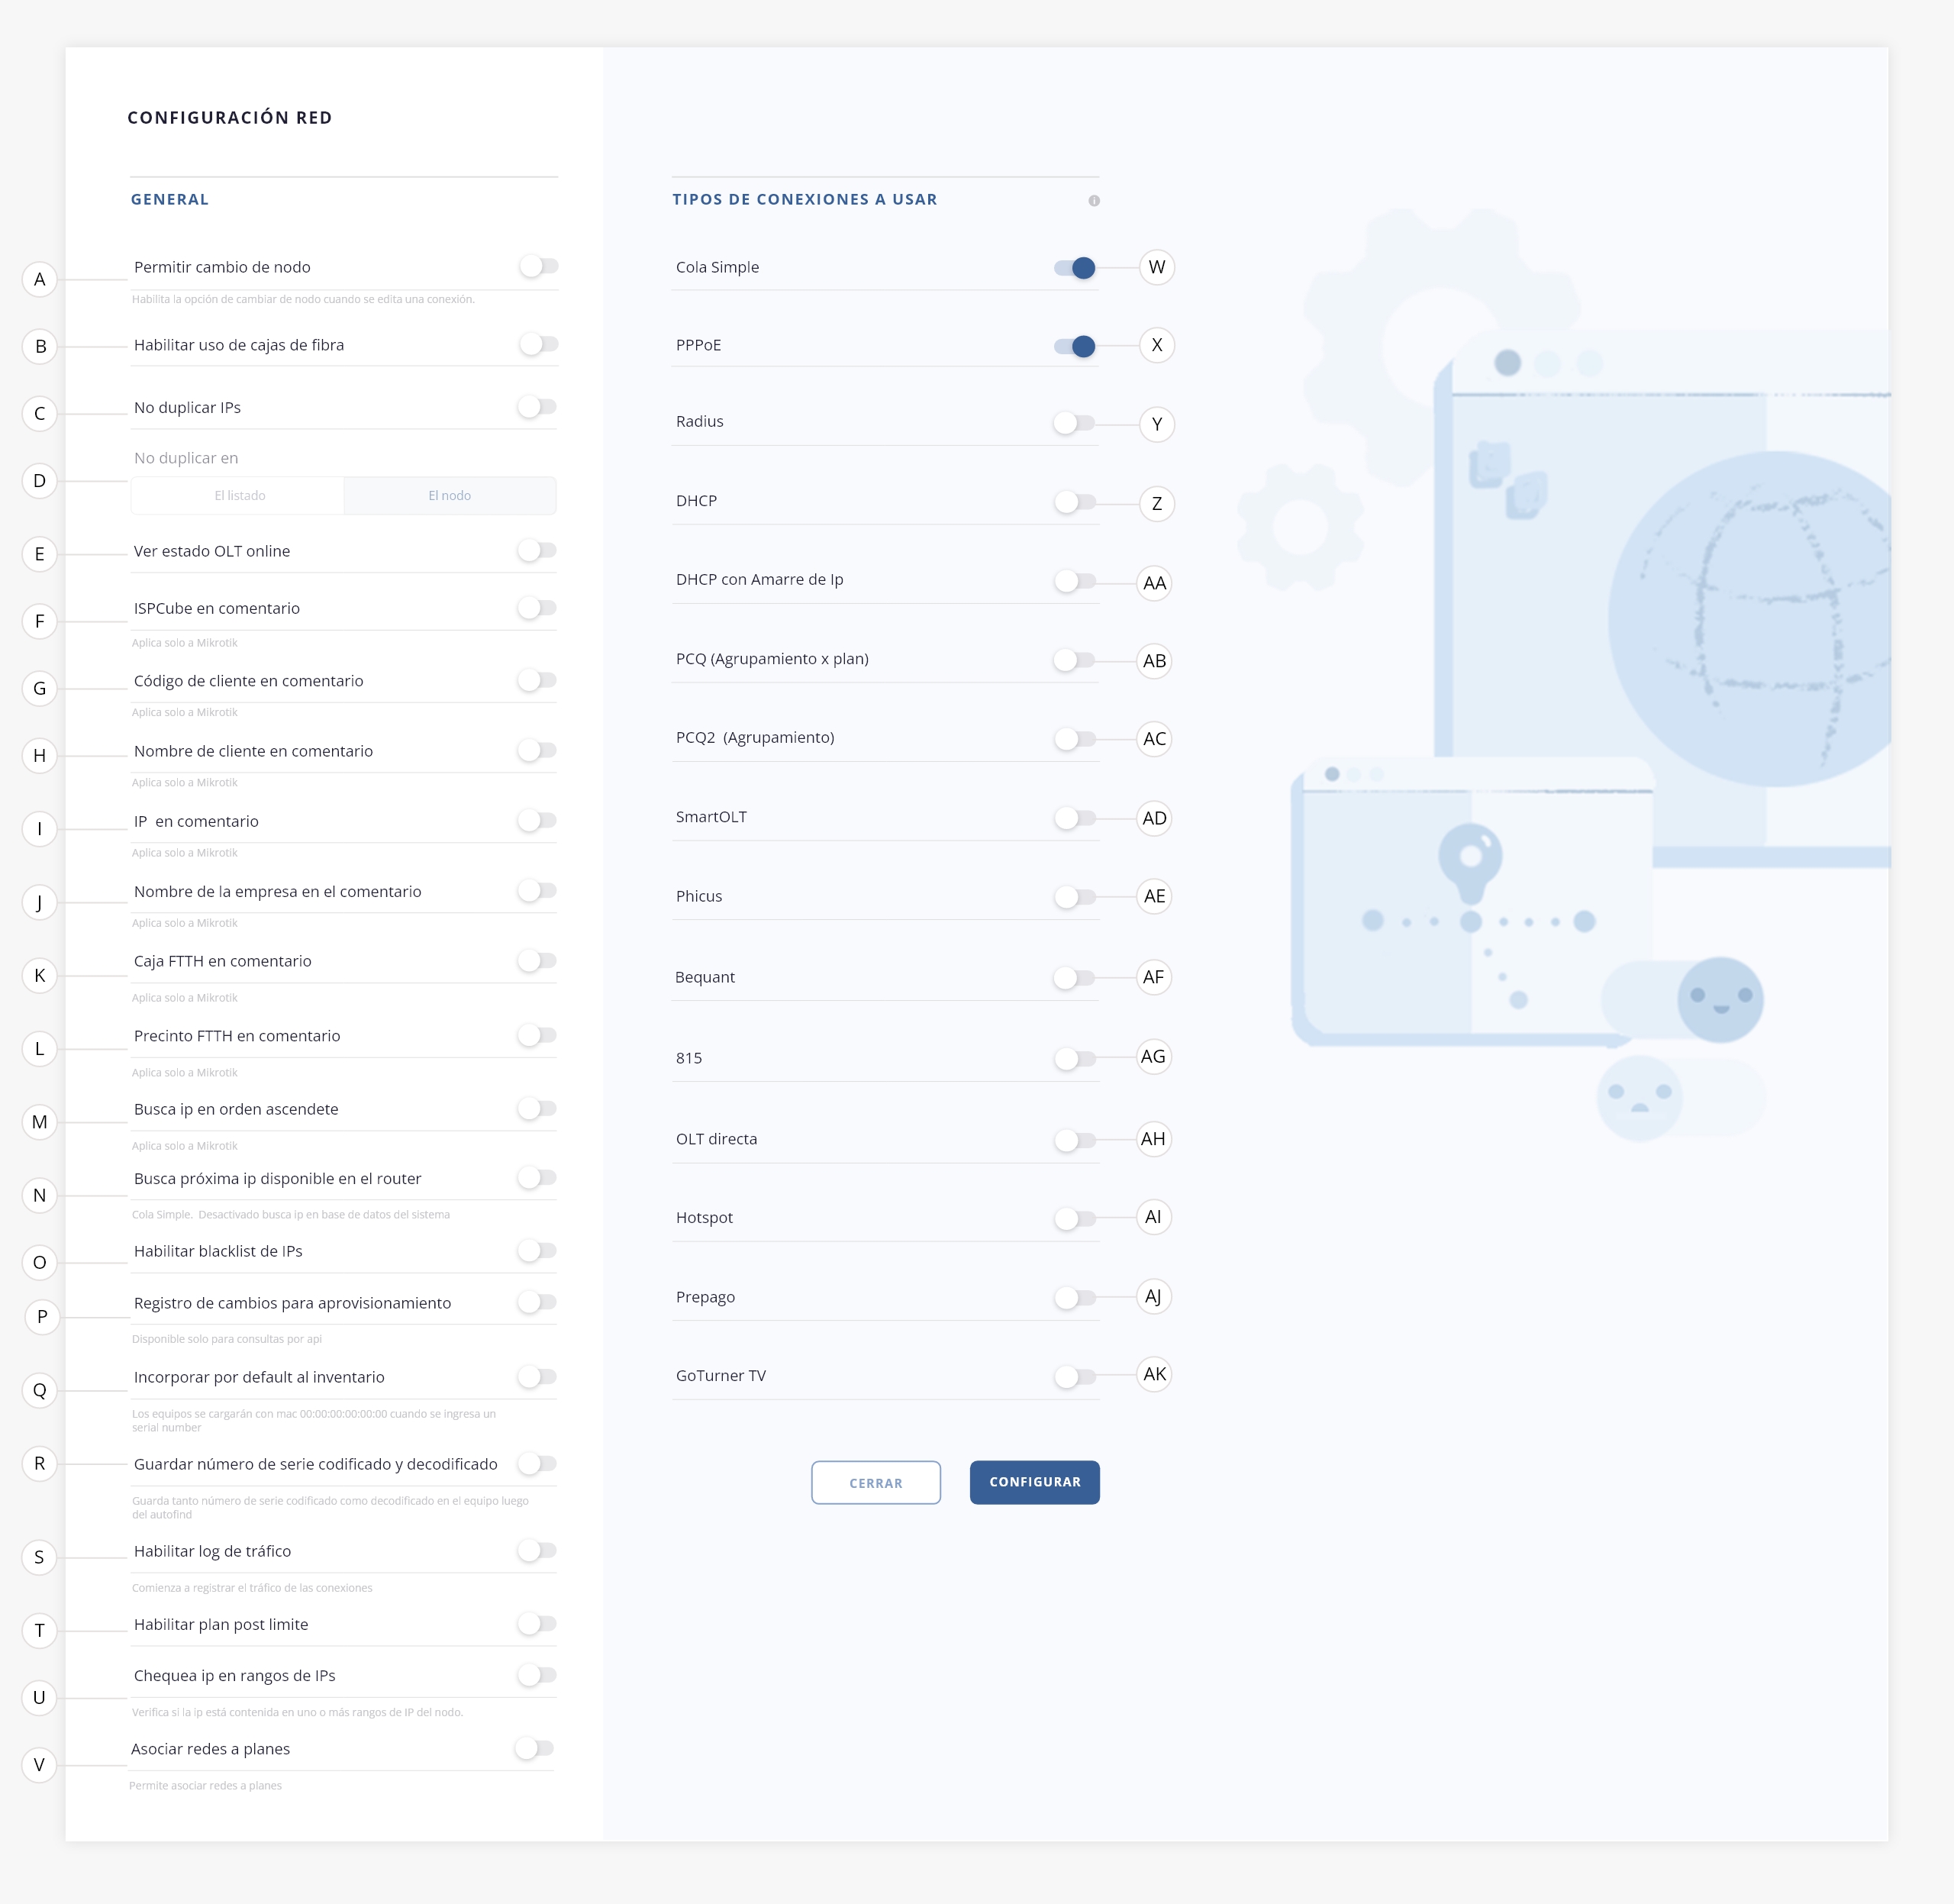Click the info icon beside Tipos de Conexiones
This screenshot has width=1954, height=1904.
1094,201
